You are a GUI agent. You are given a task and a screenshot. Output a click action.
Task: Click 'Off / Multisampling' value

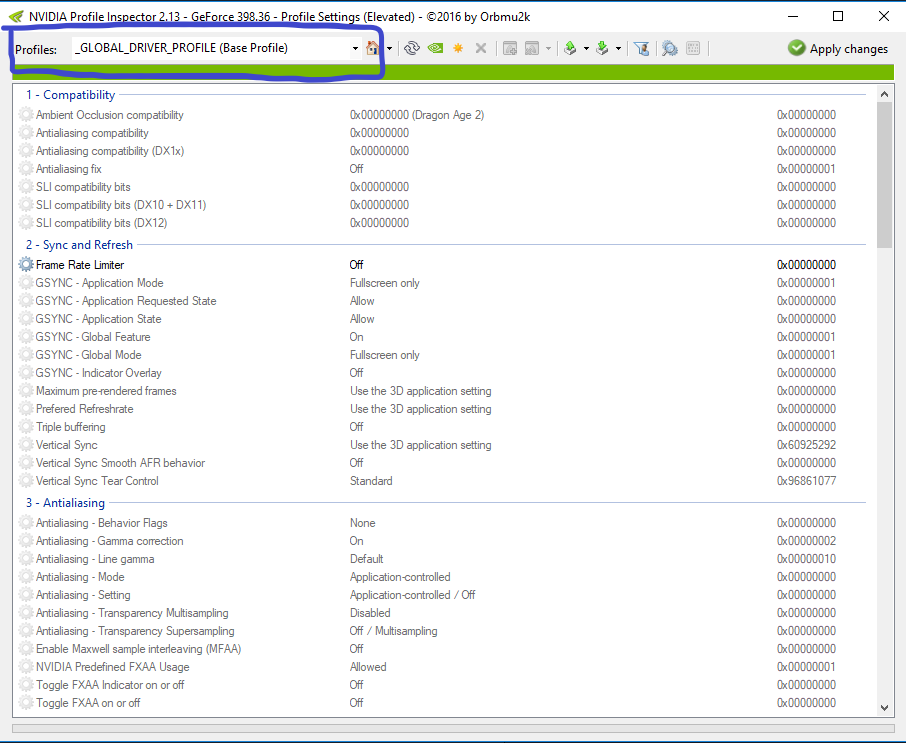coord(393,631)
